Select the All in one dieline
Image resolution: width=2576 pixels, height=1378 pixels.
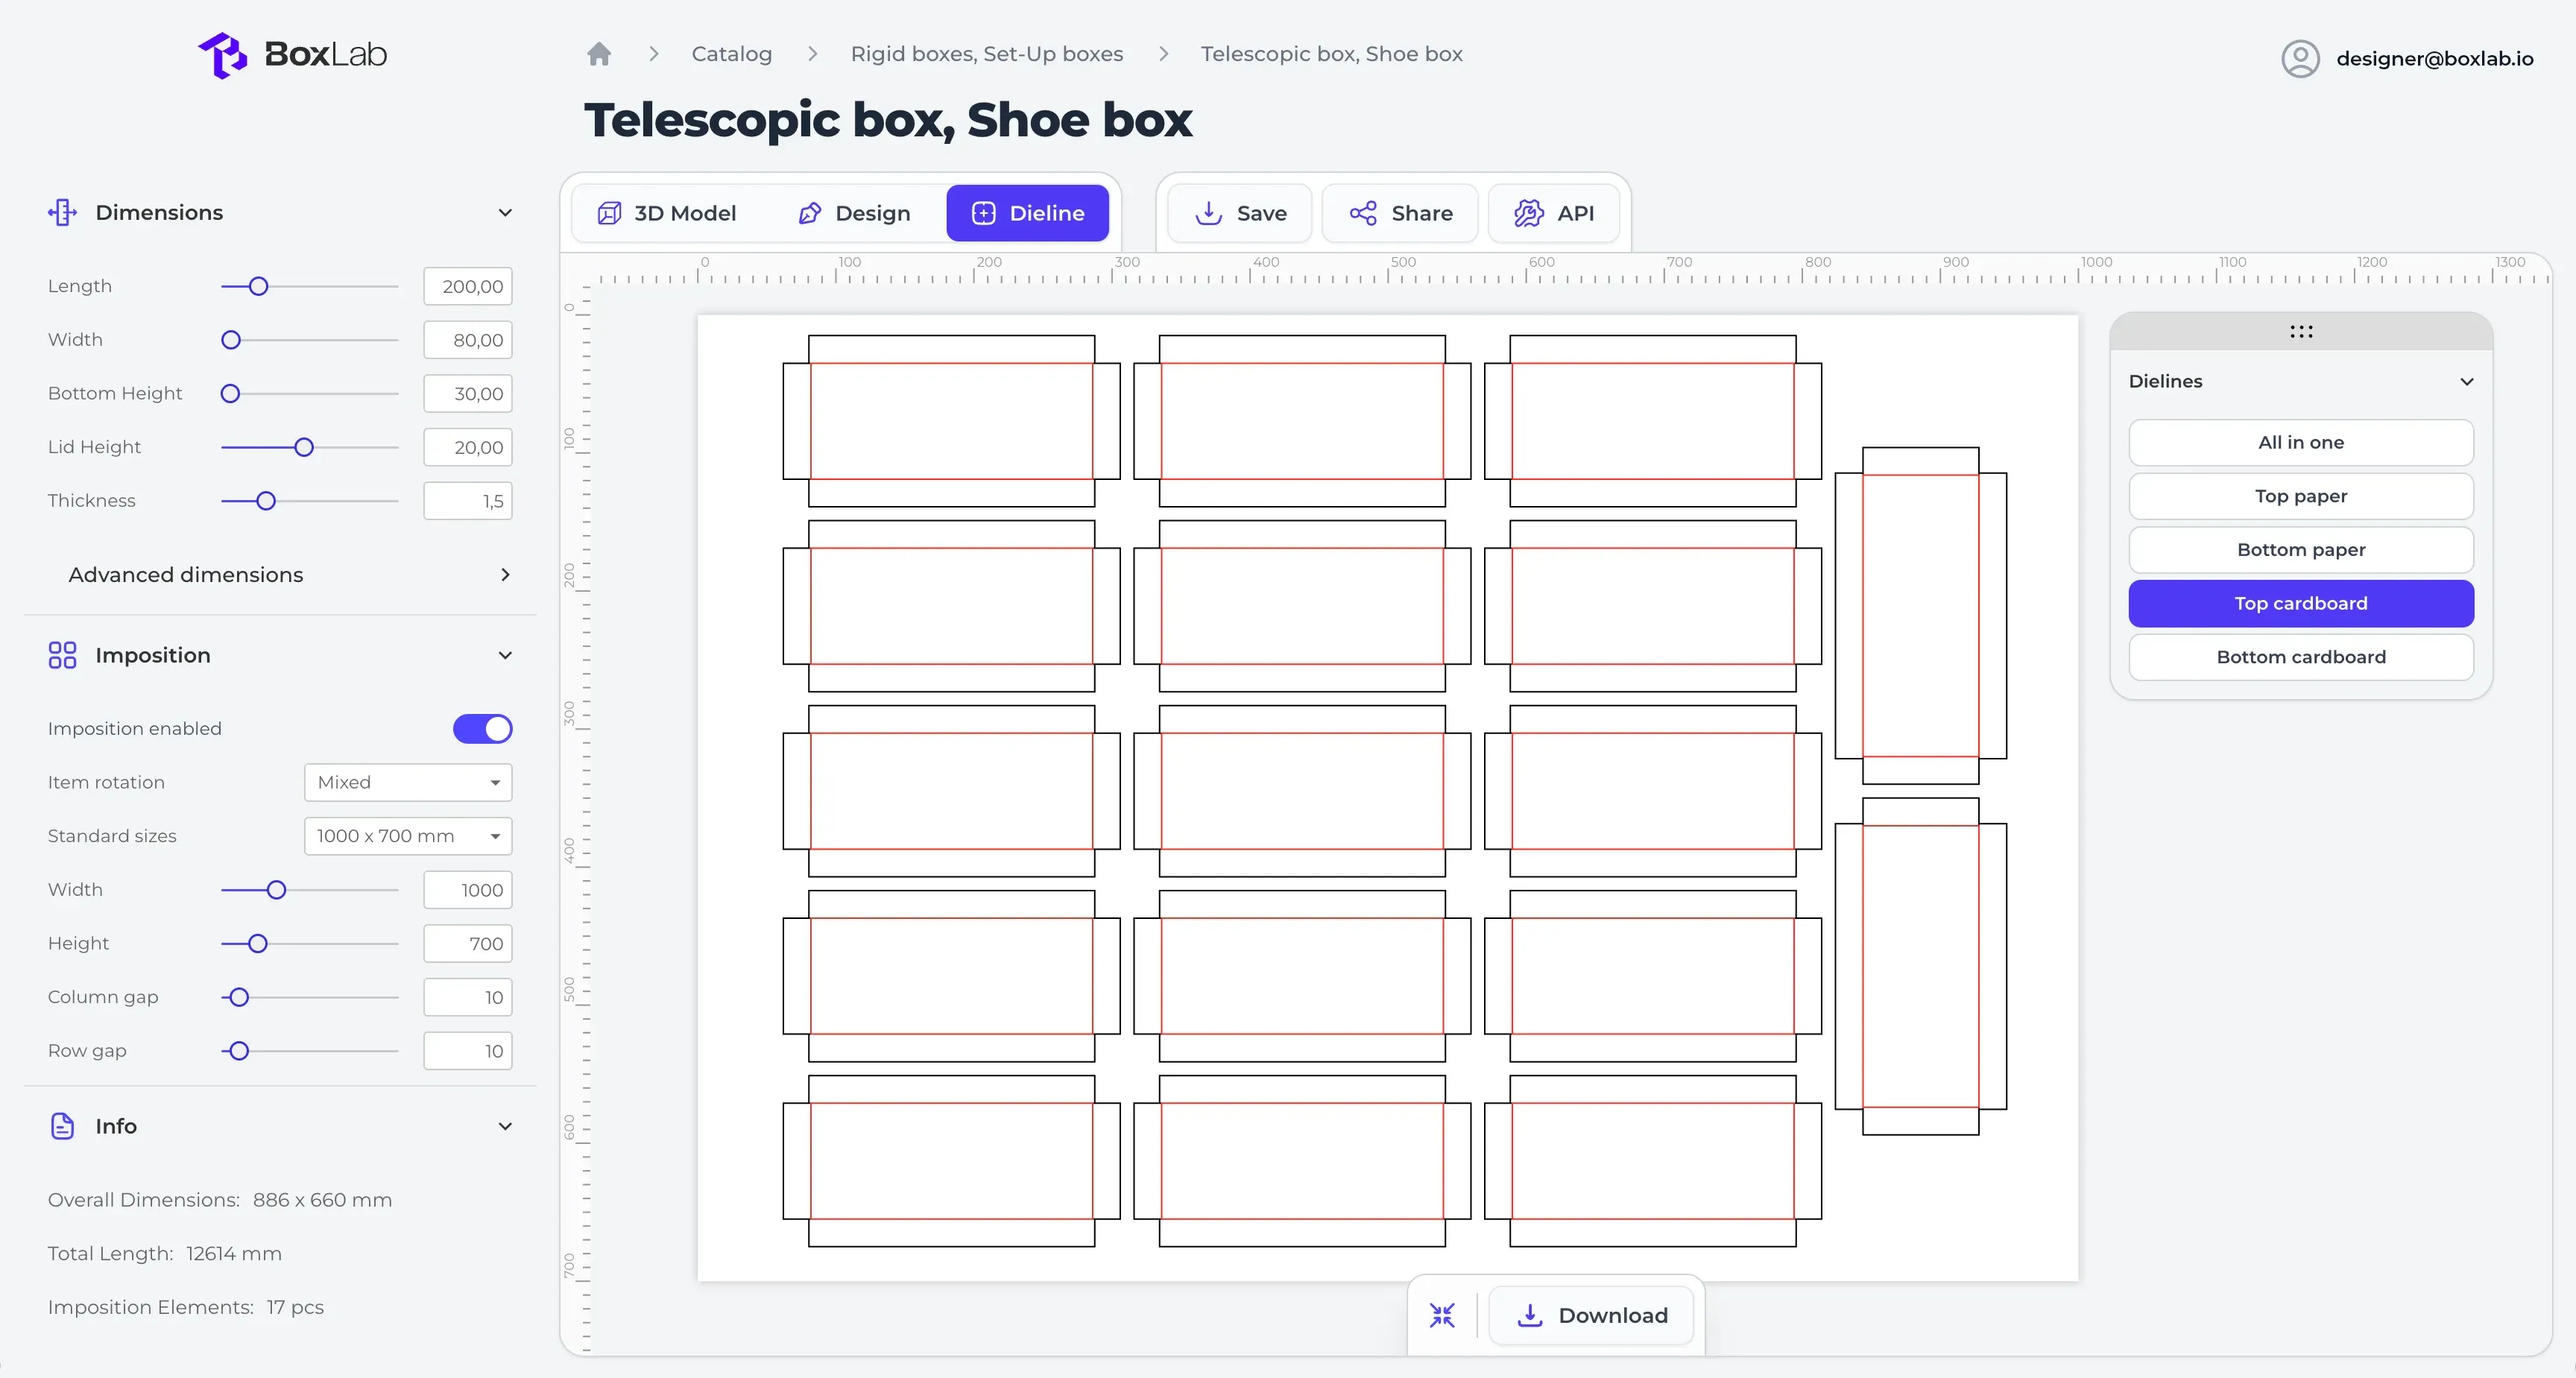2301,443
